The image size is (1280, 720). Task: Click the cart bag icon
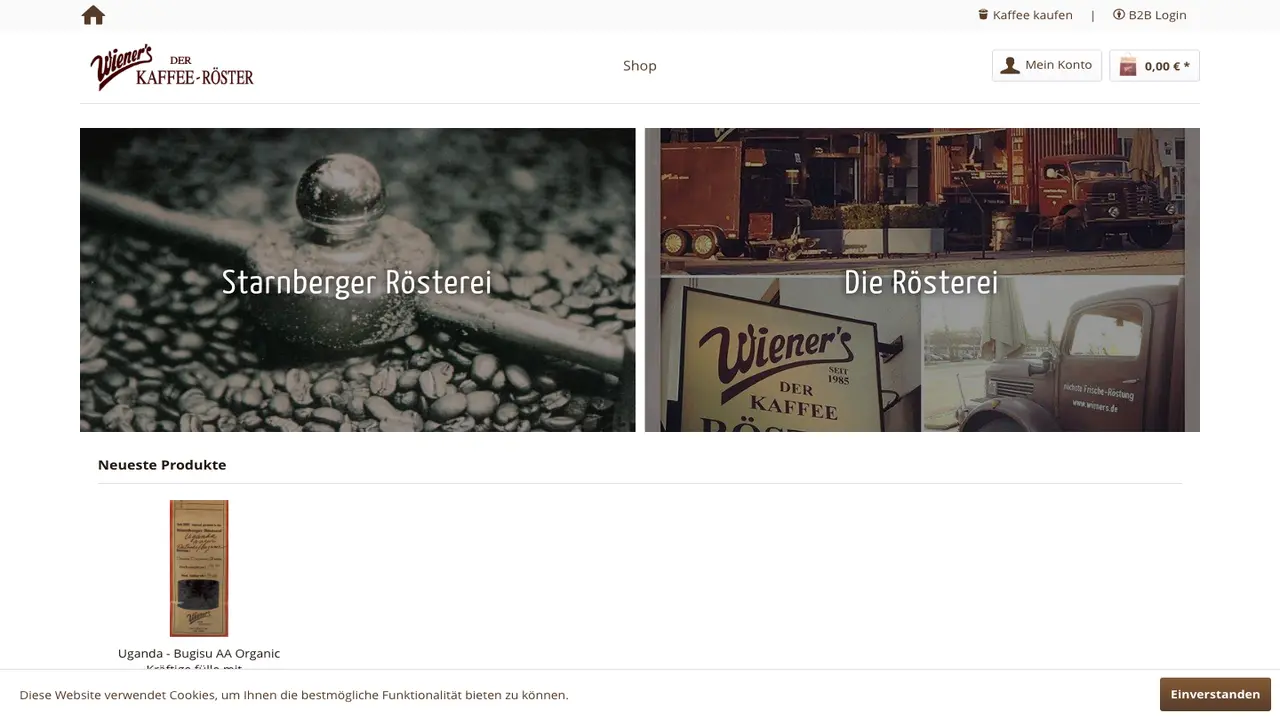point(1128,66)
